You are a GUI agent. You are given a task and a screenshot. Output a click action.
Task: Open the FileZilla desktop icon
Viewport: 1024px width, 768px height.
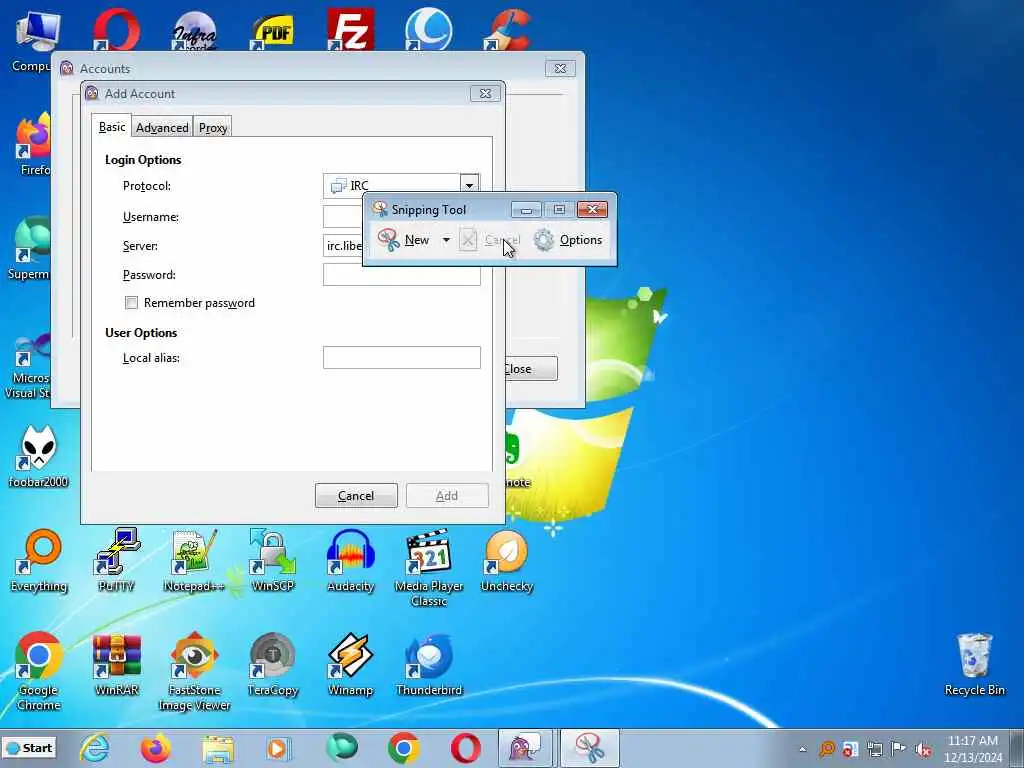pos(351,29)
